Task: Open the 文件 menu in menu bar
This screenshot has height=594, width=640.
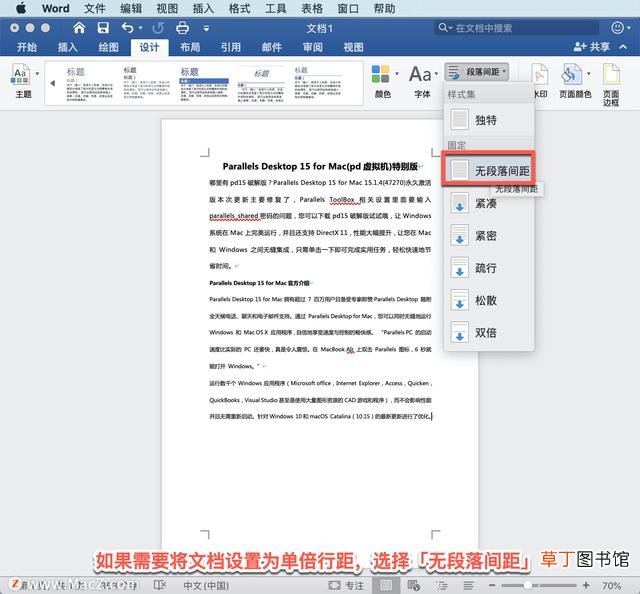Action: click(x=95, y=8)
